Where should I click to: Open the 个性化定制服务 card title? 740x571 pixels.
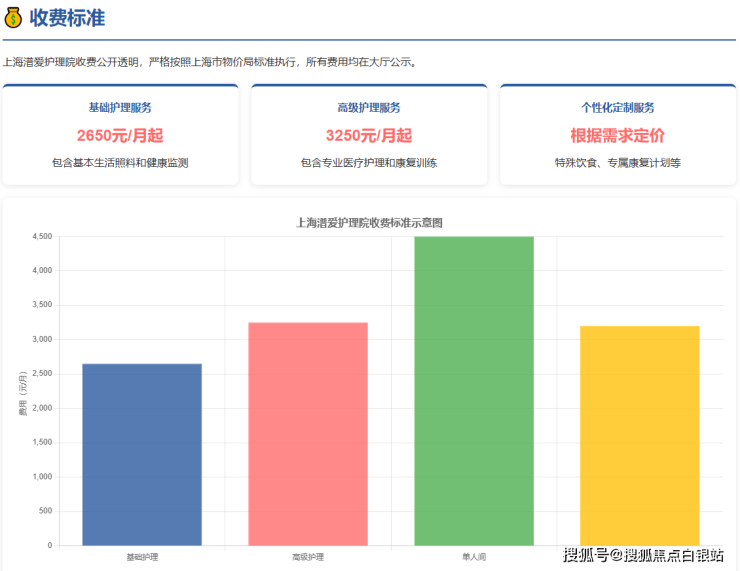pos(617,108)
